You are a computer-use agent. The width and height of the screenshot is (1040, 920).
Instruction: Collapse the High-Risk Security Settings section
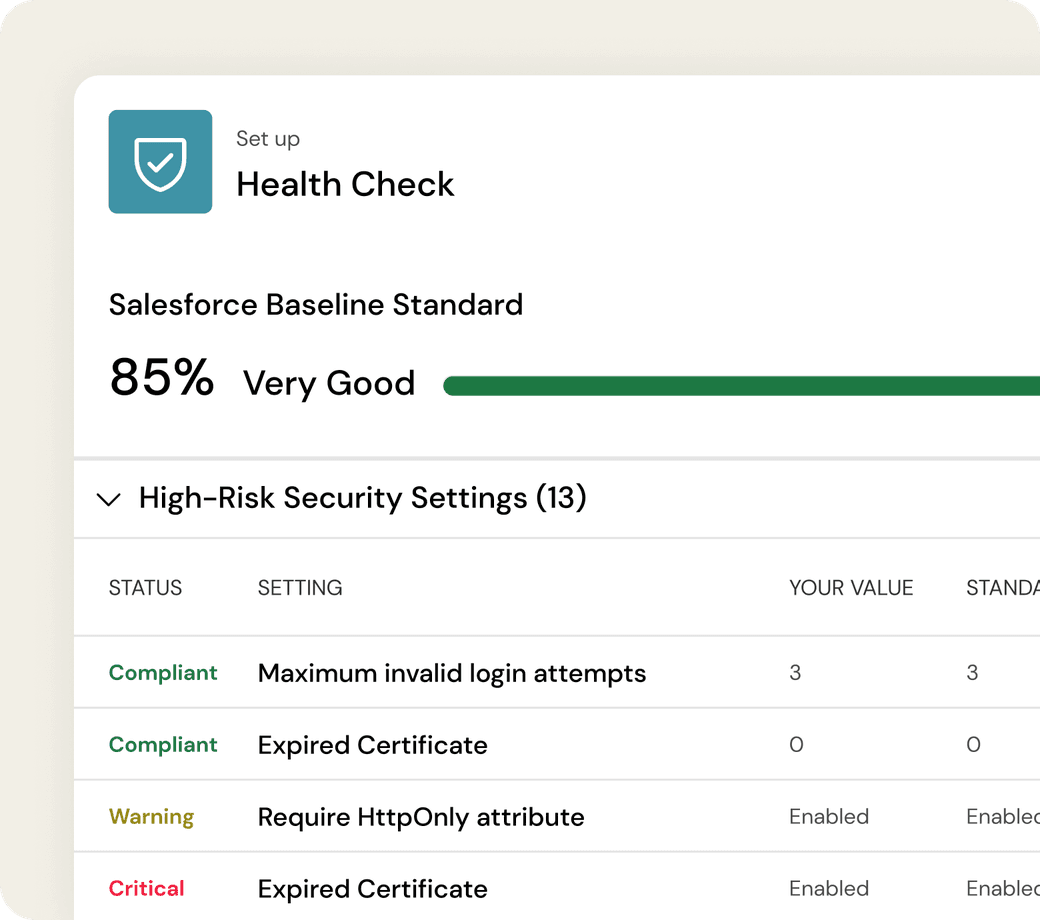109,499
